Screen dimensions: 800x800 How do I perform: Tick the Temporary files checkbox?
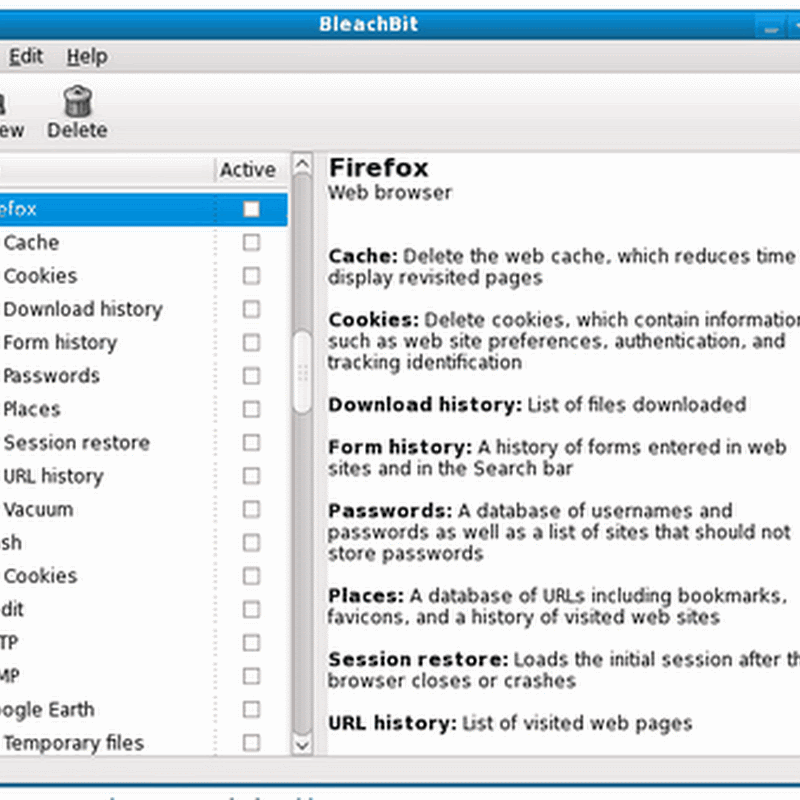pos(251,742)
